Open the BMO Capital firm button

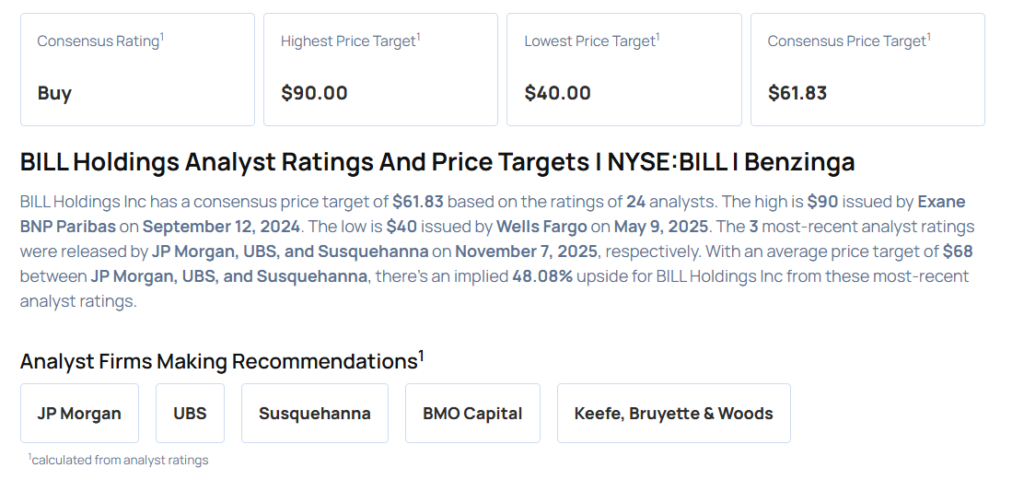pos(472,413)
